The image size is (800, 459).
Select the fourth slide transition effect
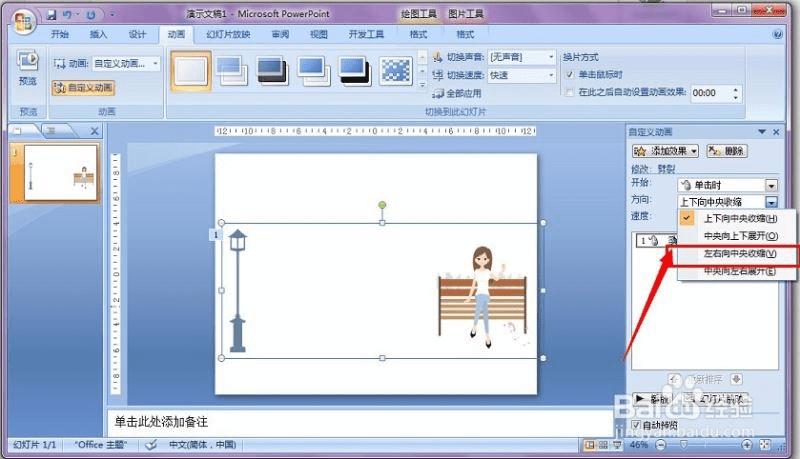(x=313, y=71)
